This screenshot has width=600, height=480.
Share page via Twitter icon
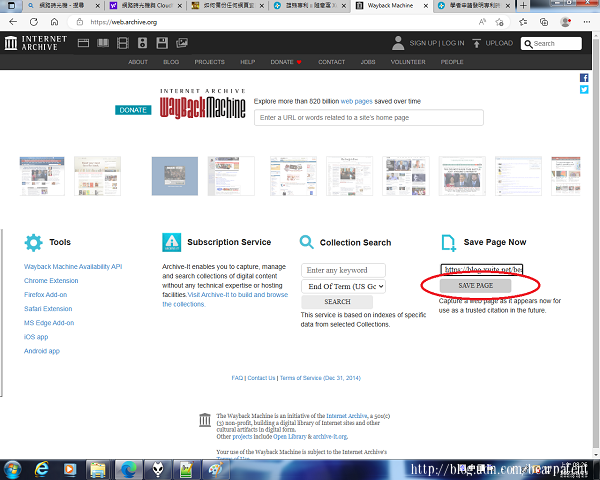click(584, 90)
